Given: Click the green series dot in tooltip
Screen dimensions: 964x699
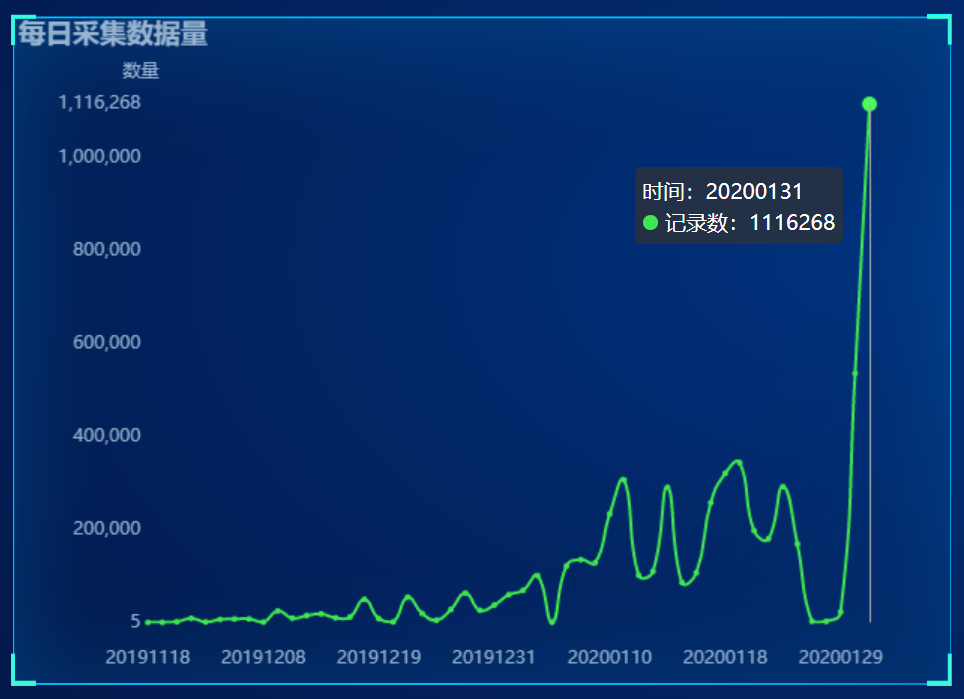Looking at the screenshot, I should (650, 223).
